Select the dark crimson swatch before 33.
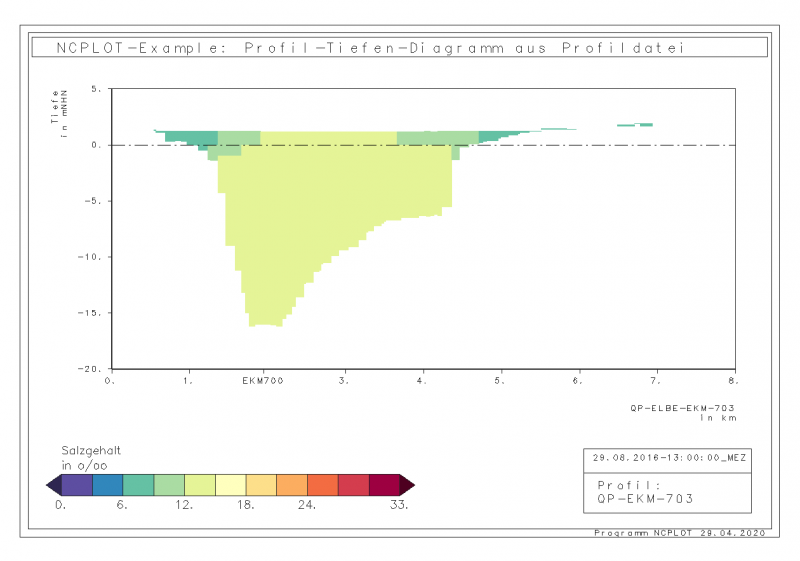 (x=384, y=485)
